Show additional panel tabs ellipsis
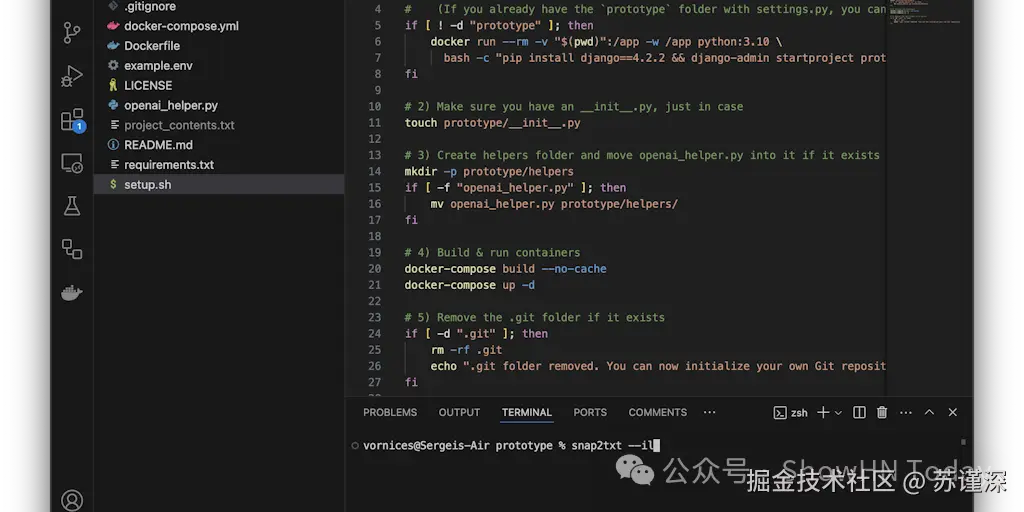Viewport: 1024px width, 512px height. 709,413
